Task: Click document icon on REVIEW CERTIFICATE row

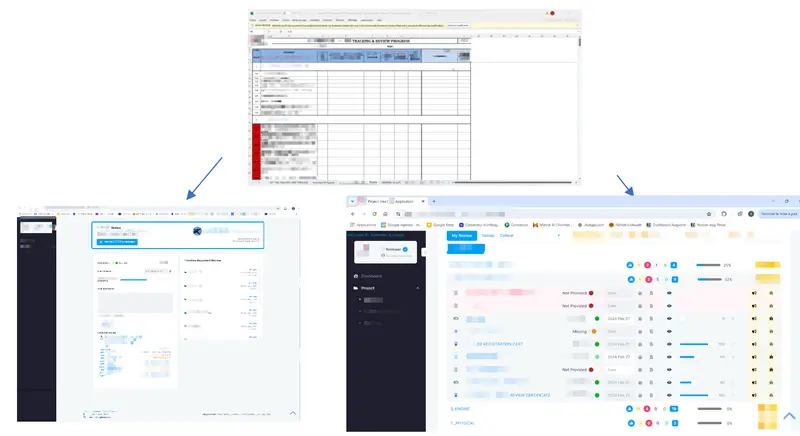Action: [x=651, y=393]
